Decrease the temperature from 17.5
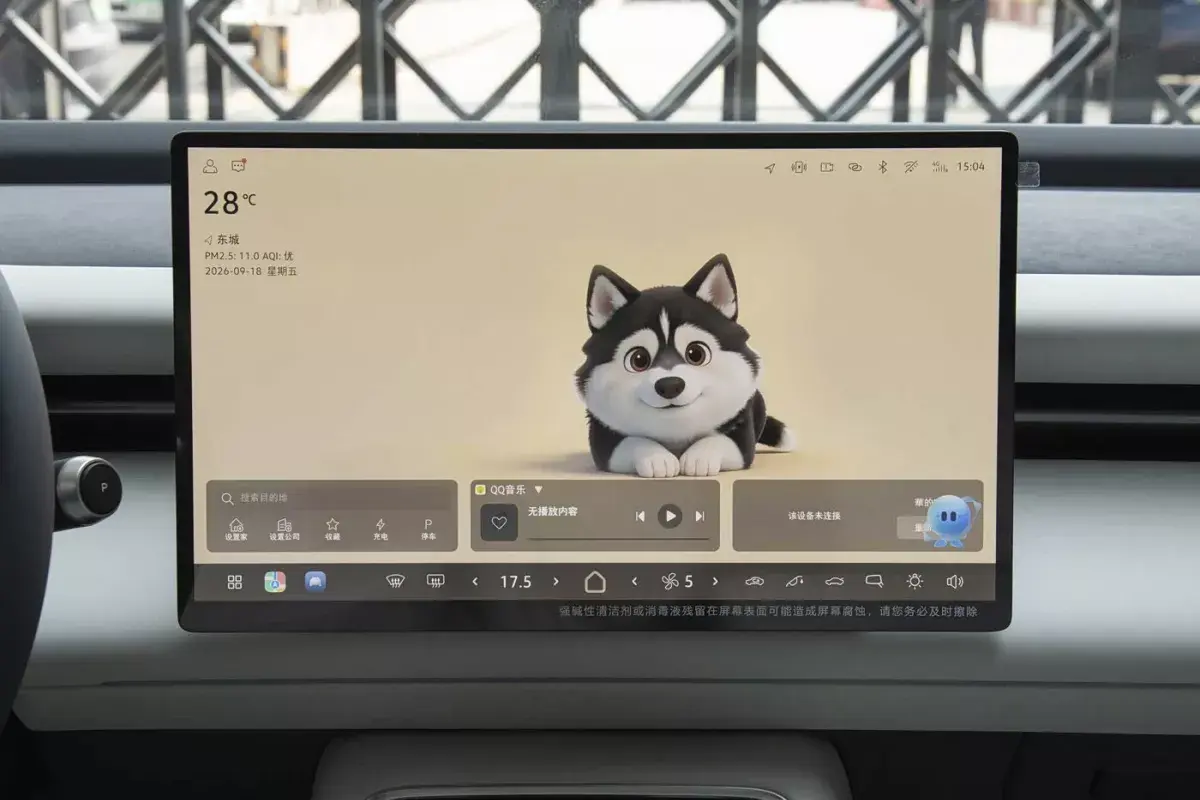 [x=475, y=582]
